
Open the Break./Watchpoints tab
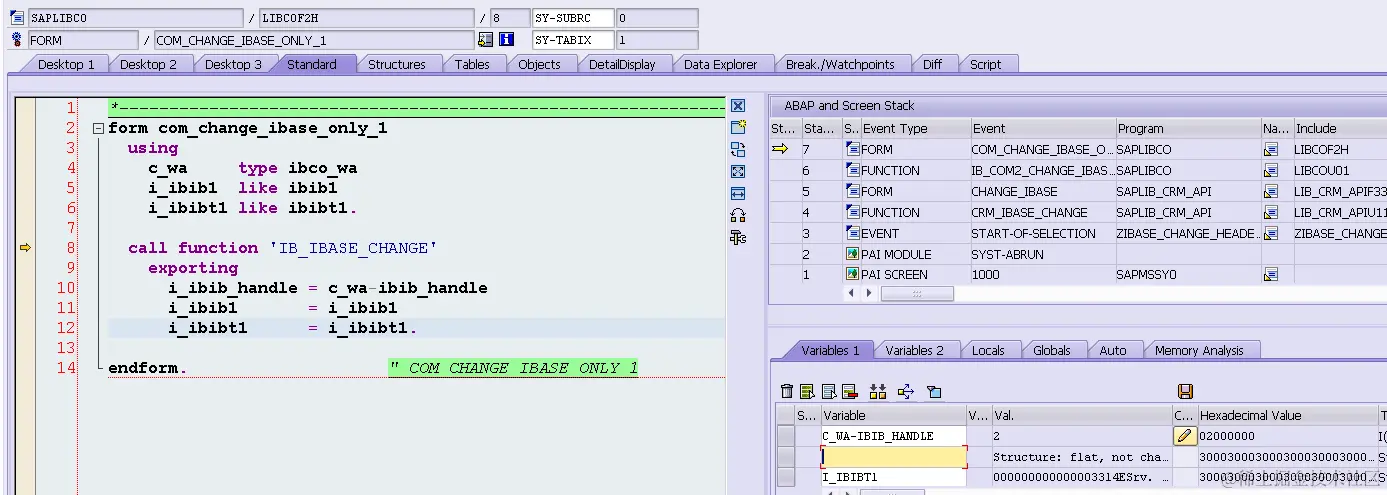[x=840, y=64]
